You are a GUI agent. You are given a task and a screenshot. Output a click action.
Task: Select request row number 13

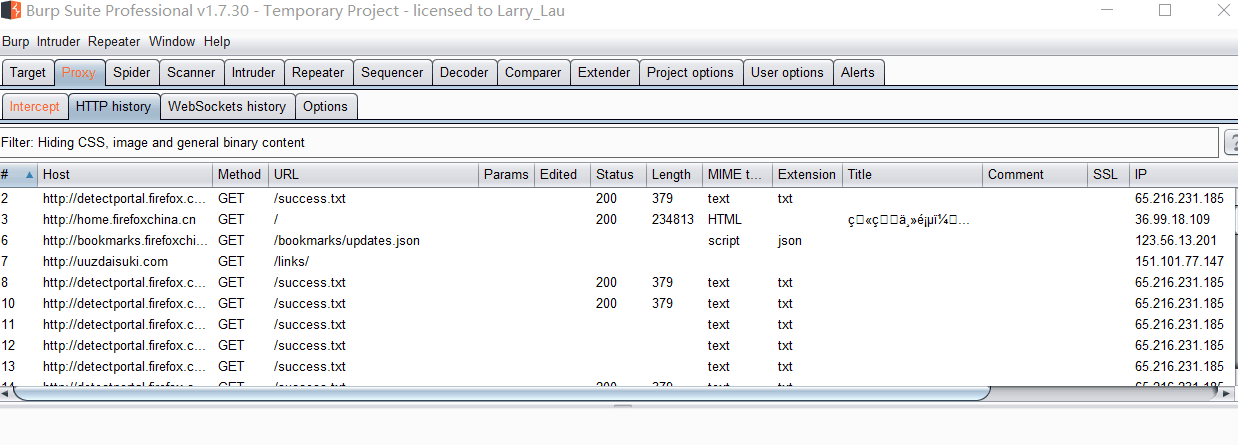coord(619,366)
